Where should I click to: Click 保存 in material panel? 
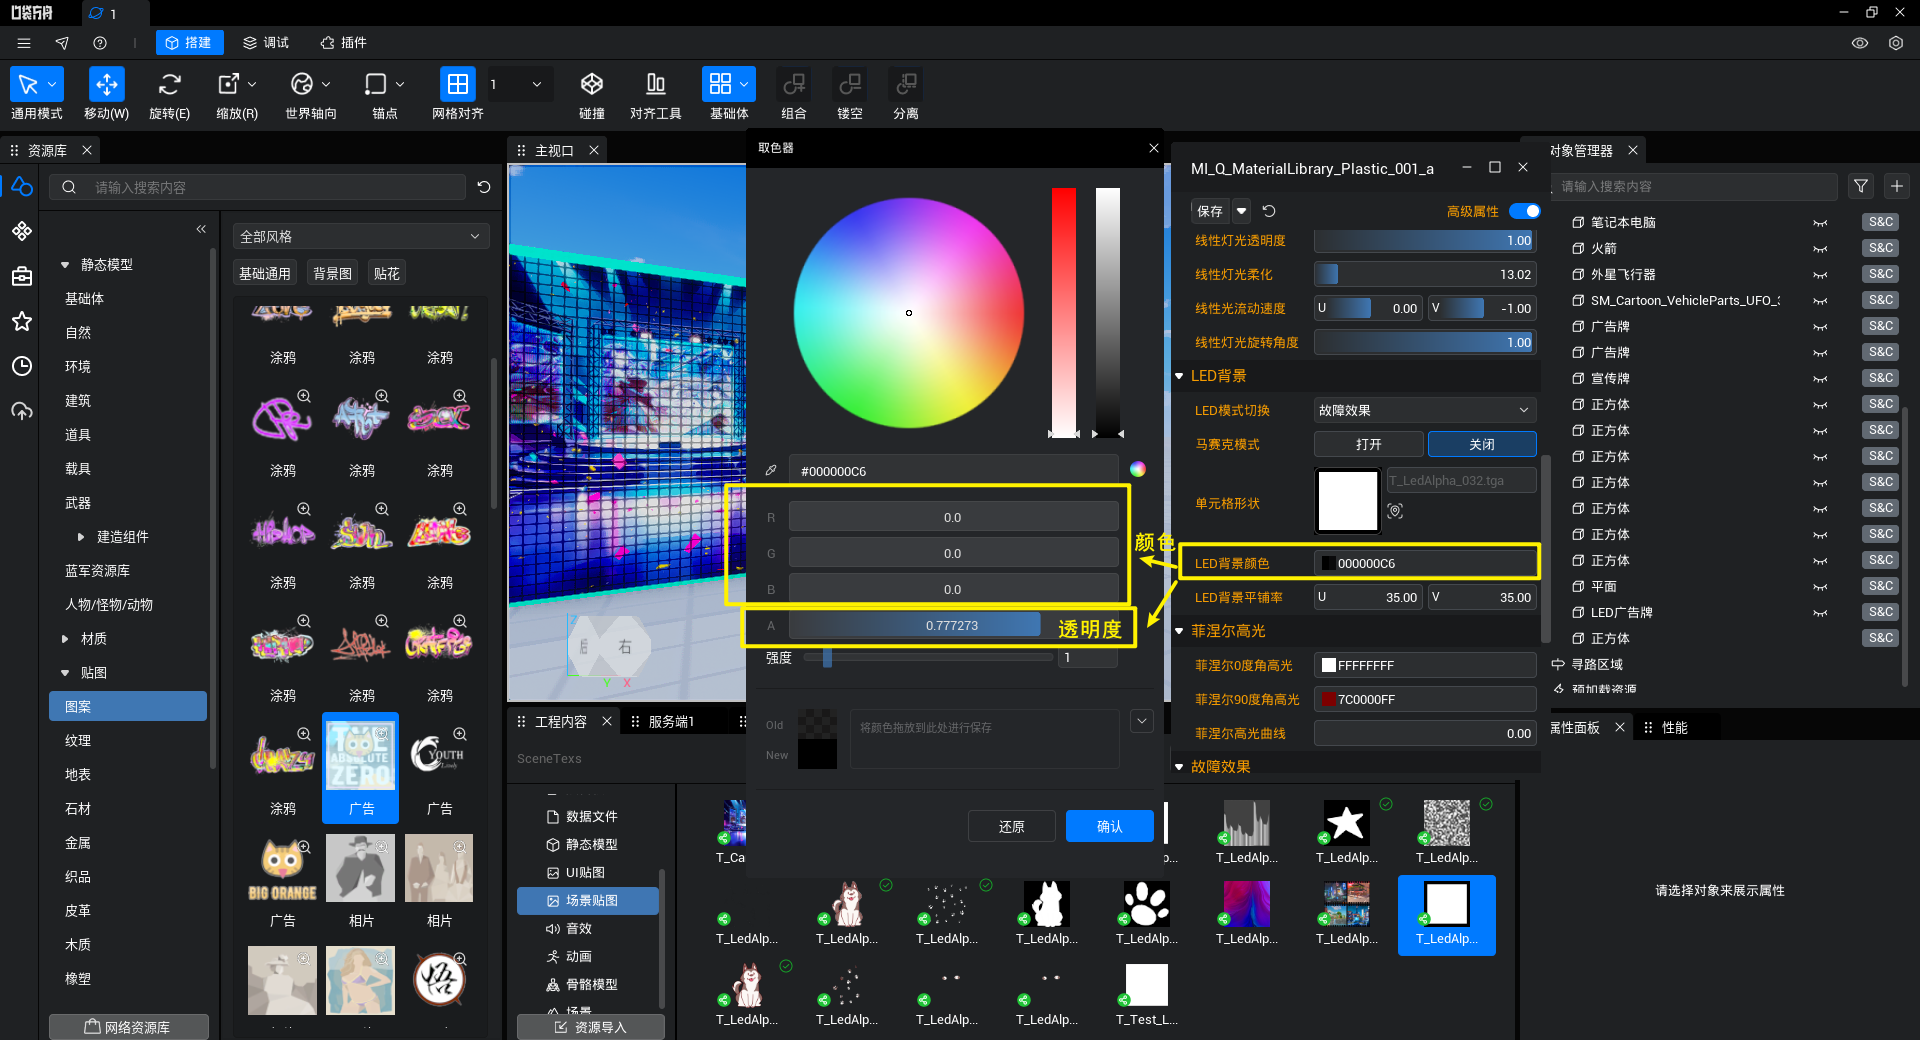pos(1210,211)
